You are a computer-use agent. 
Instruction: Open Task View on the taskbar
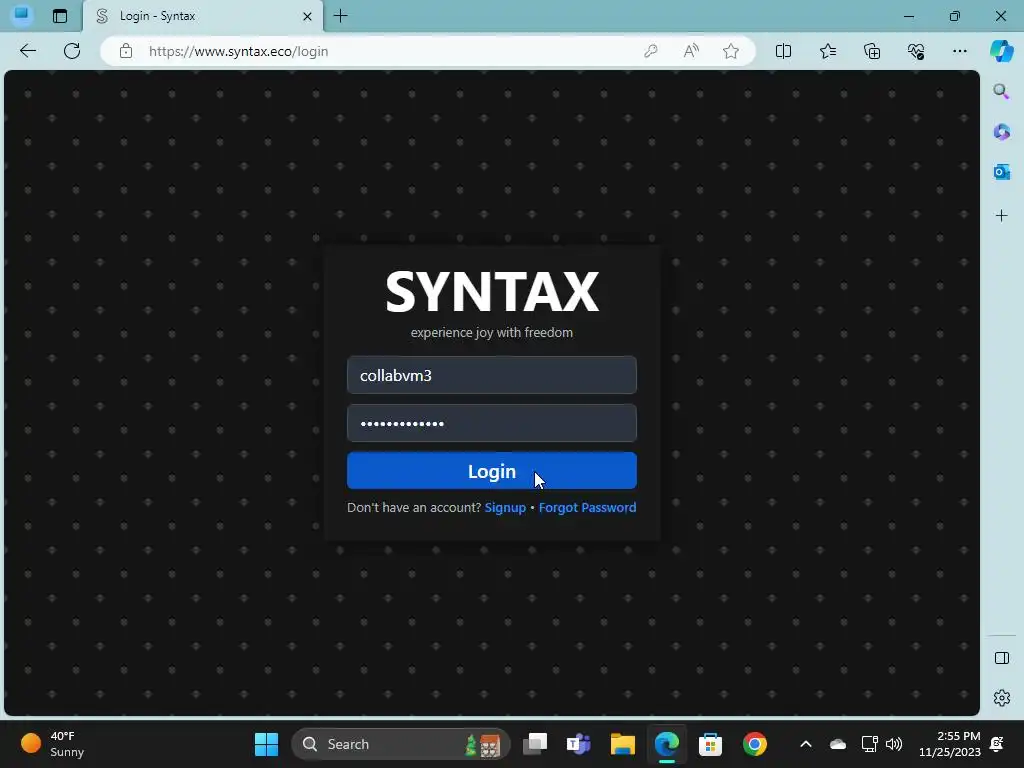(535, 744)
